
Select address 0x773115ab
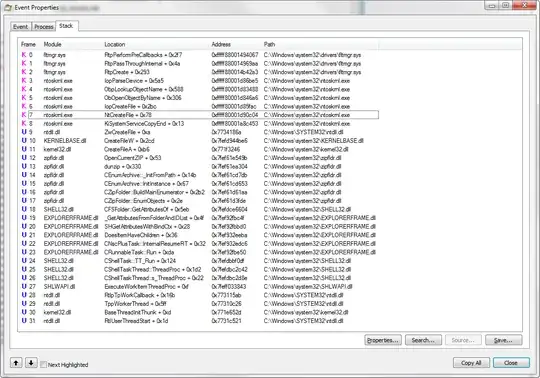226,295
